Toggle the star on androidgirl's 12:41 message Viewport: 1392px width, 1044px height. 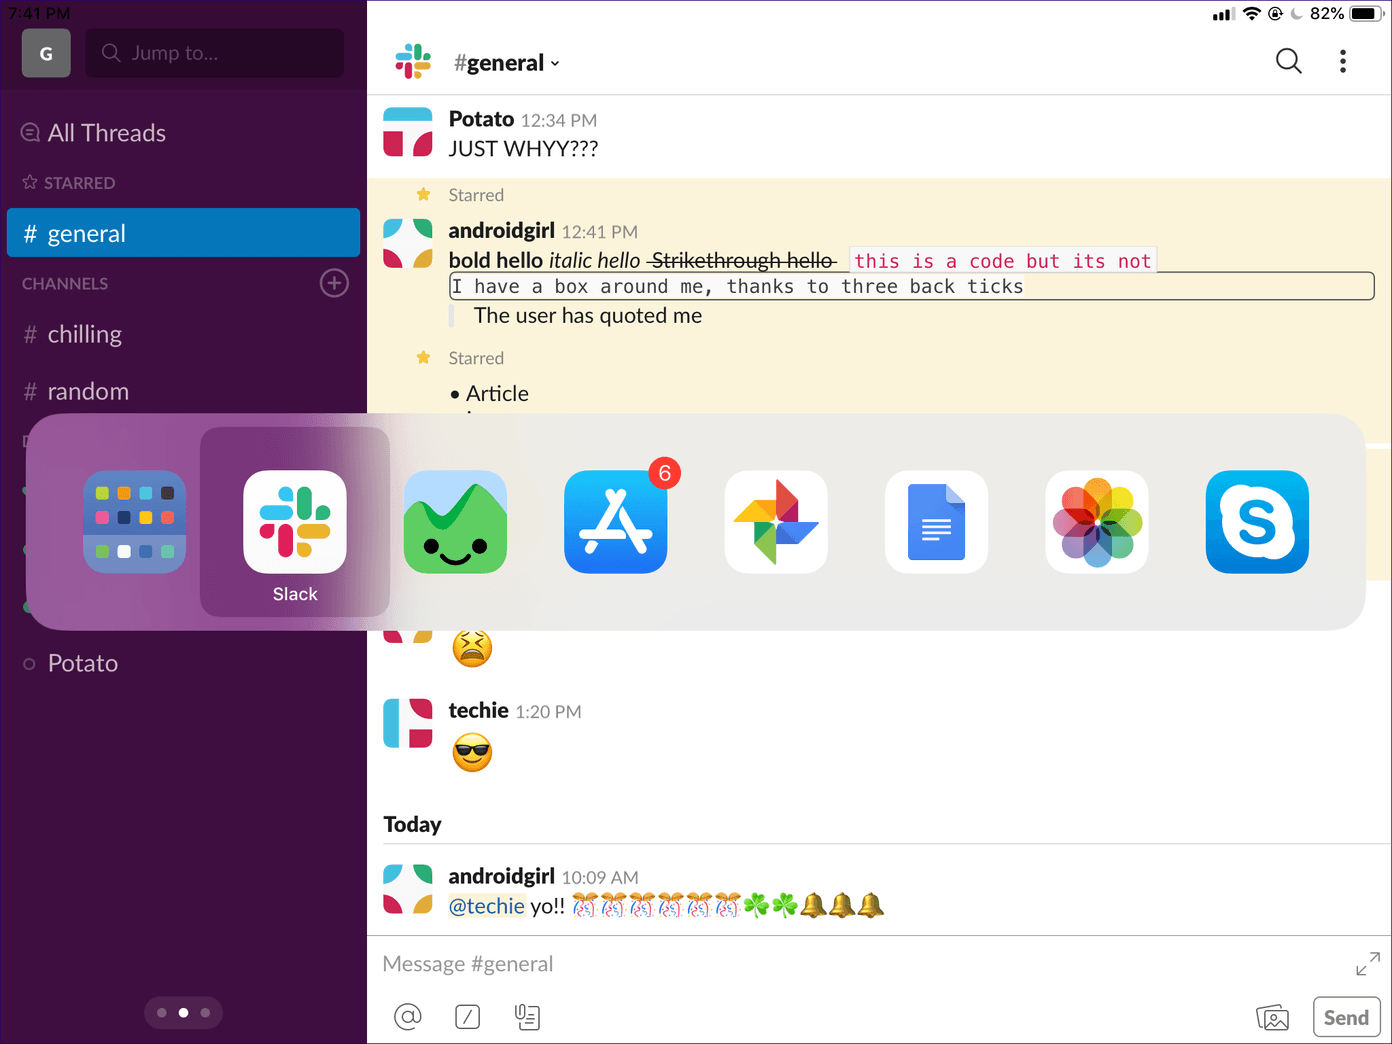click(423, 194)
